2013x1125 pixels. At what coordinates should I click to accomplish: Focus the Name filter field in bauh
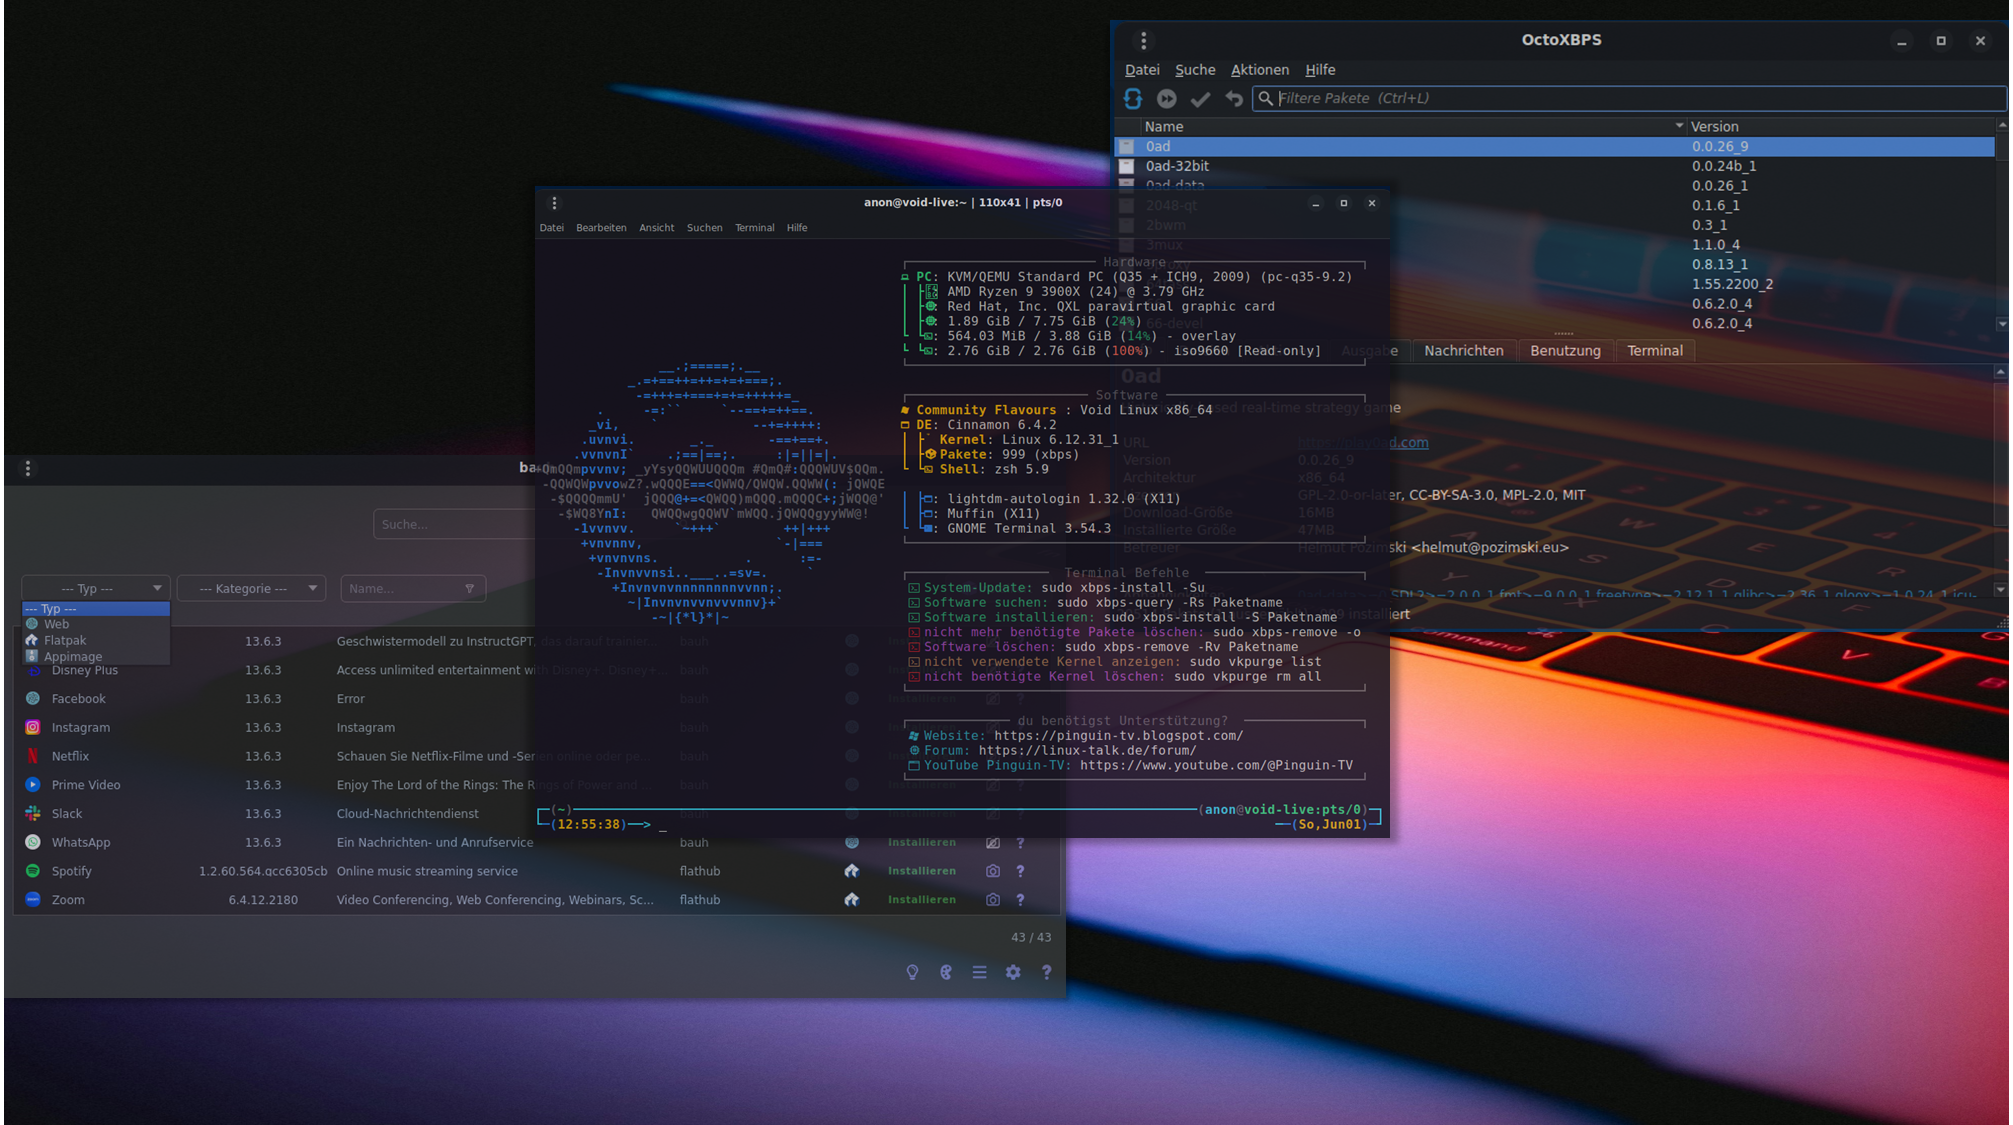(413, 589)
